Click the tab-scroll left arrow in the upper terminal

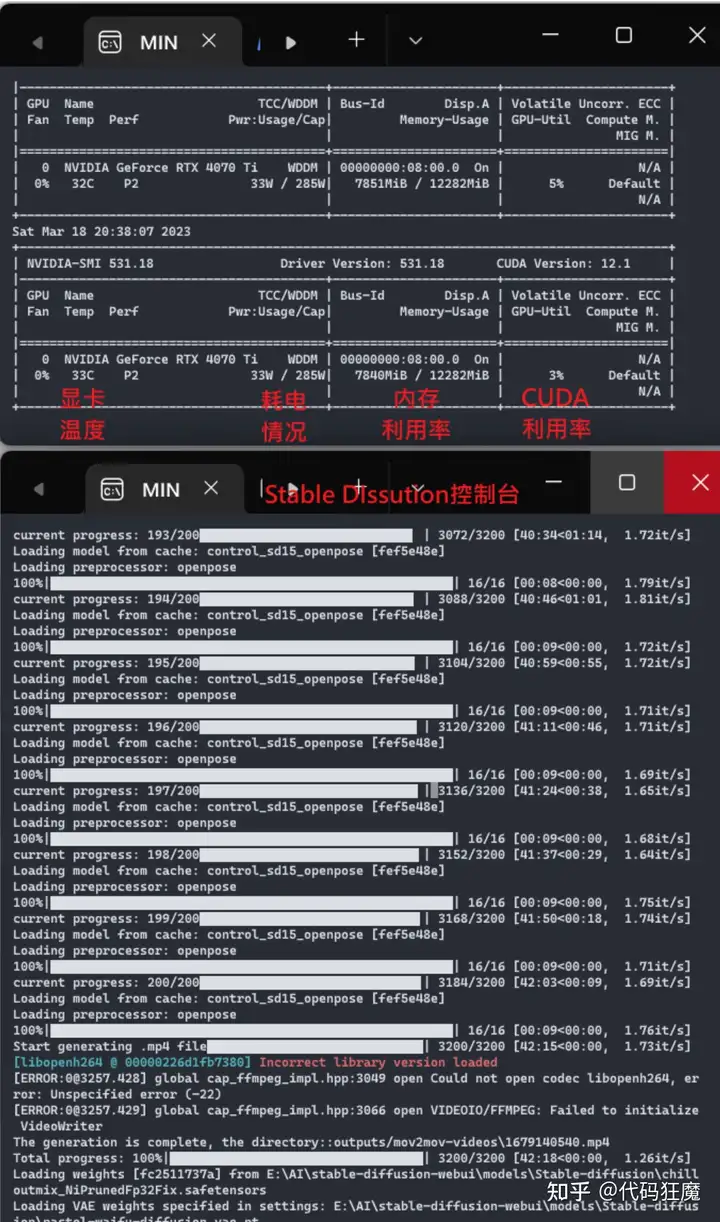(x=38, y=43)
